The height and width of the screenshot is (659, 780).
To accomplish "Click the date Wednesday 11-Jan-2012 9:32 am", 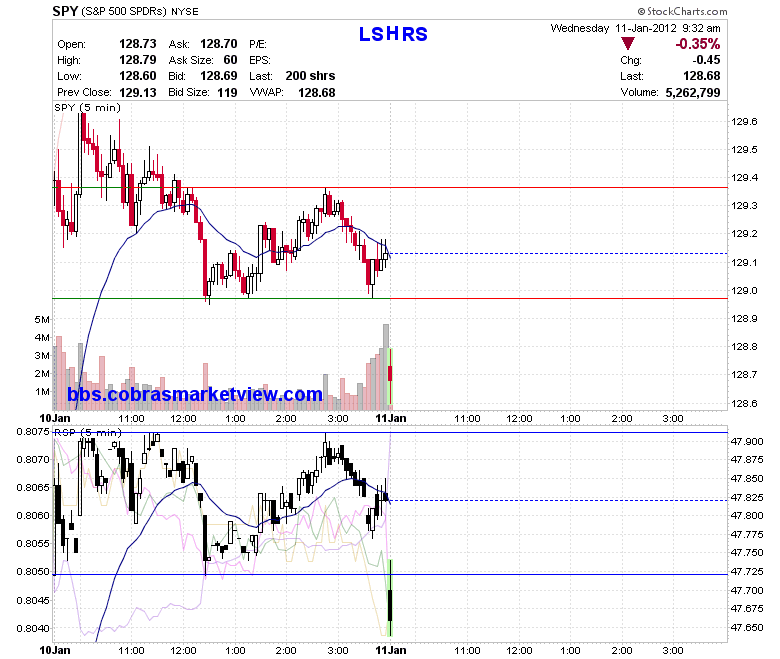I will pos(635,28).
